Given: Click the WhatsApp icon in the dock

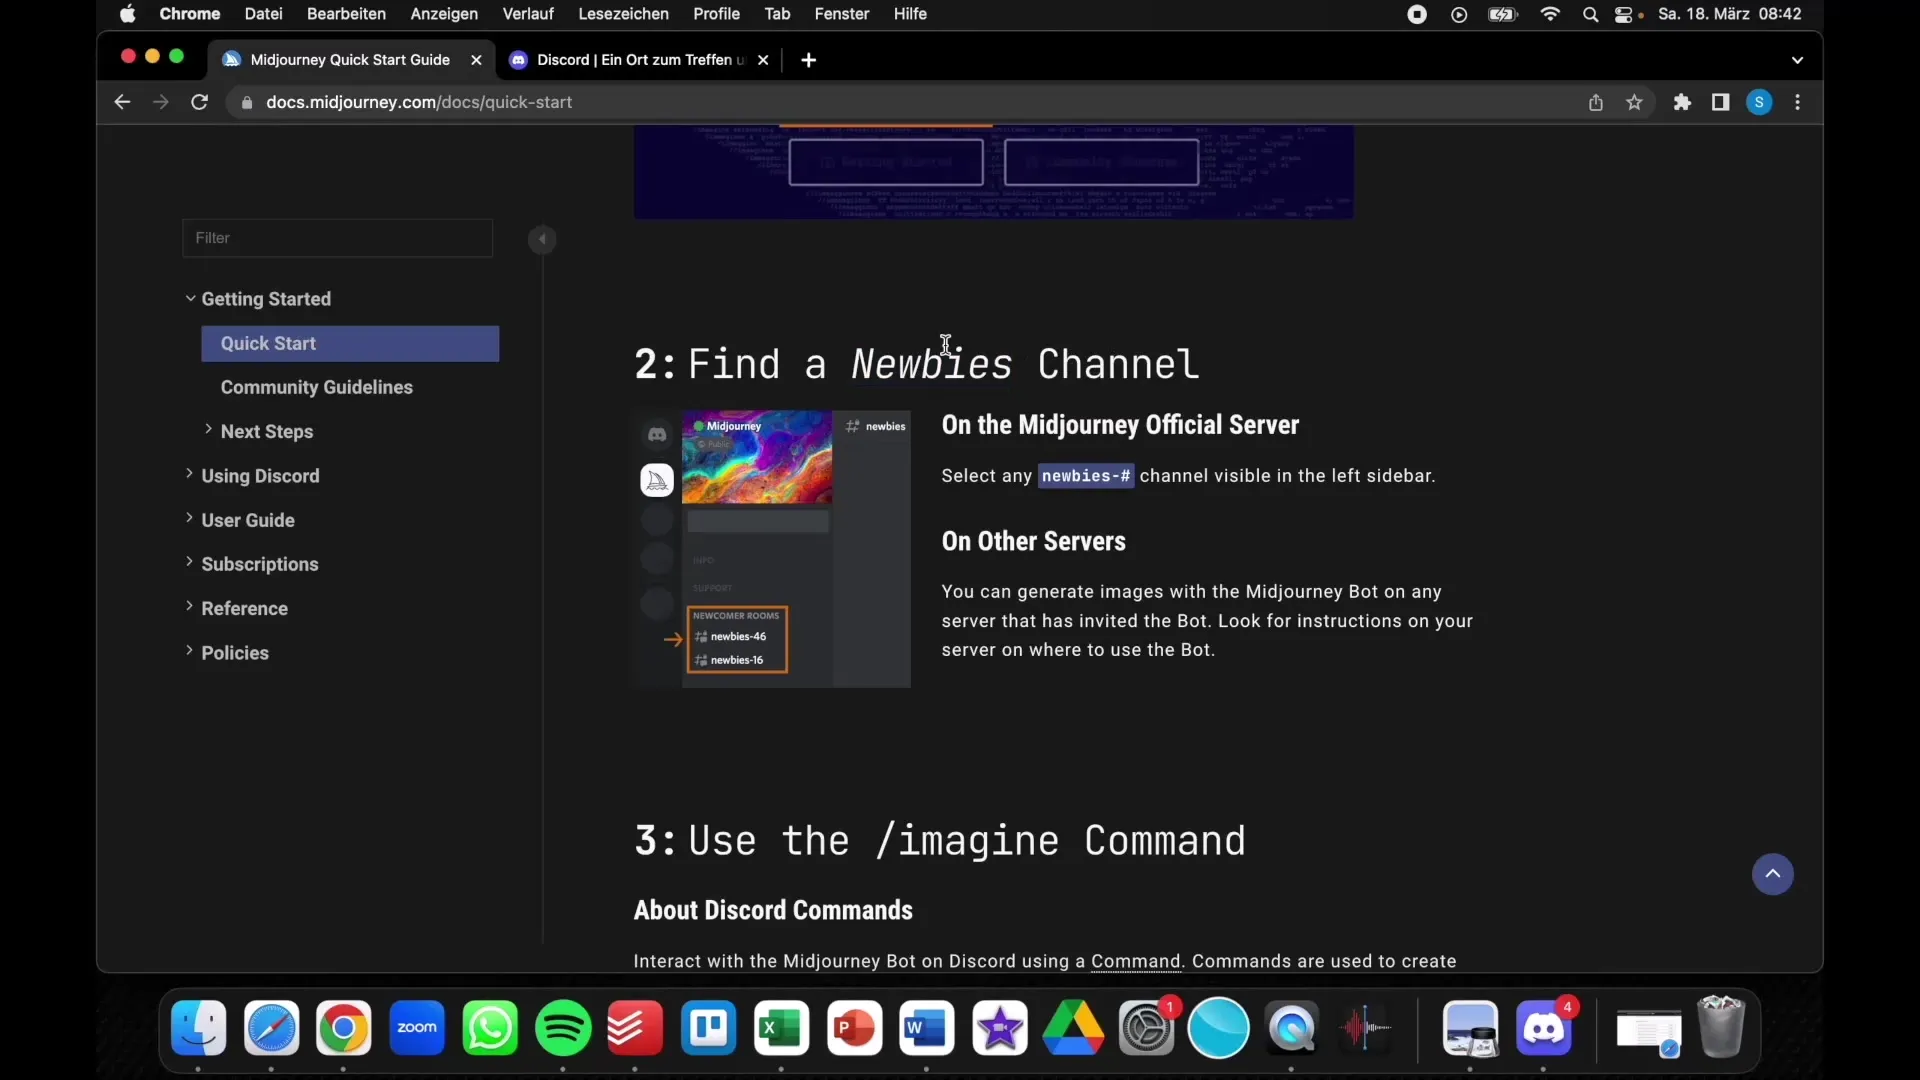Looking at the screenshot, I should coord(491,1027).
